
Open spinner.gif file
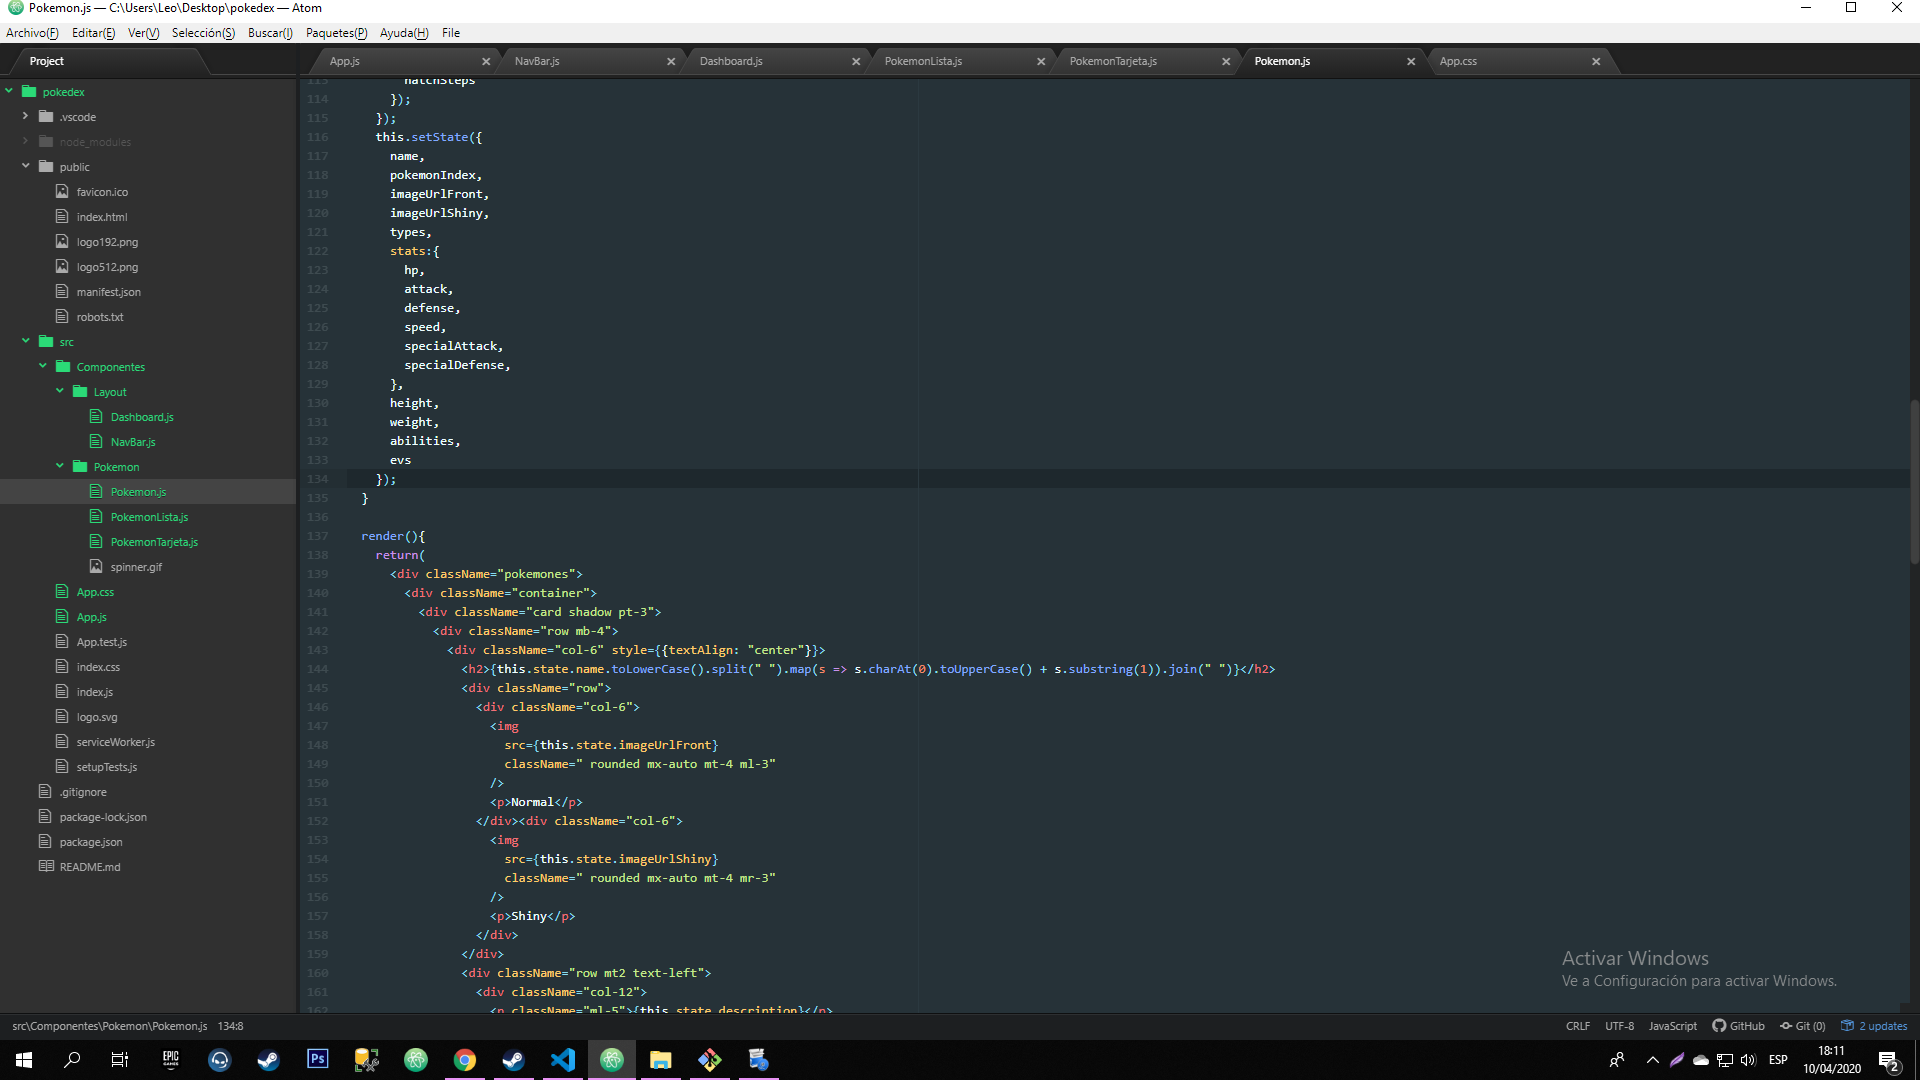click(x=136, y=567)
